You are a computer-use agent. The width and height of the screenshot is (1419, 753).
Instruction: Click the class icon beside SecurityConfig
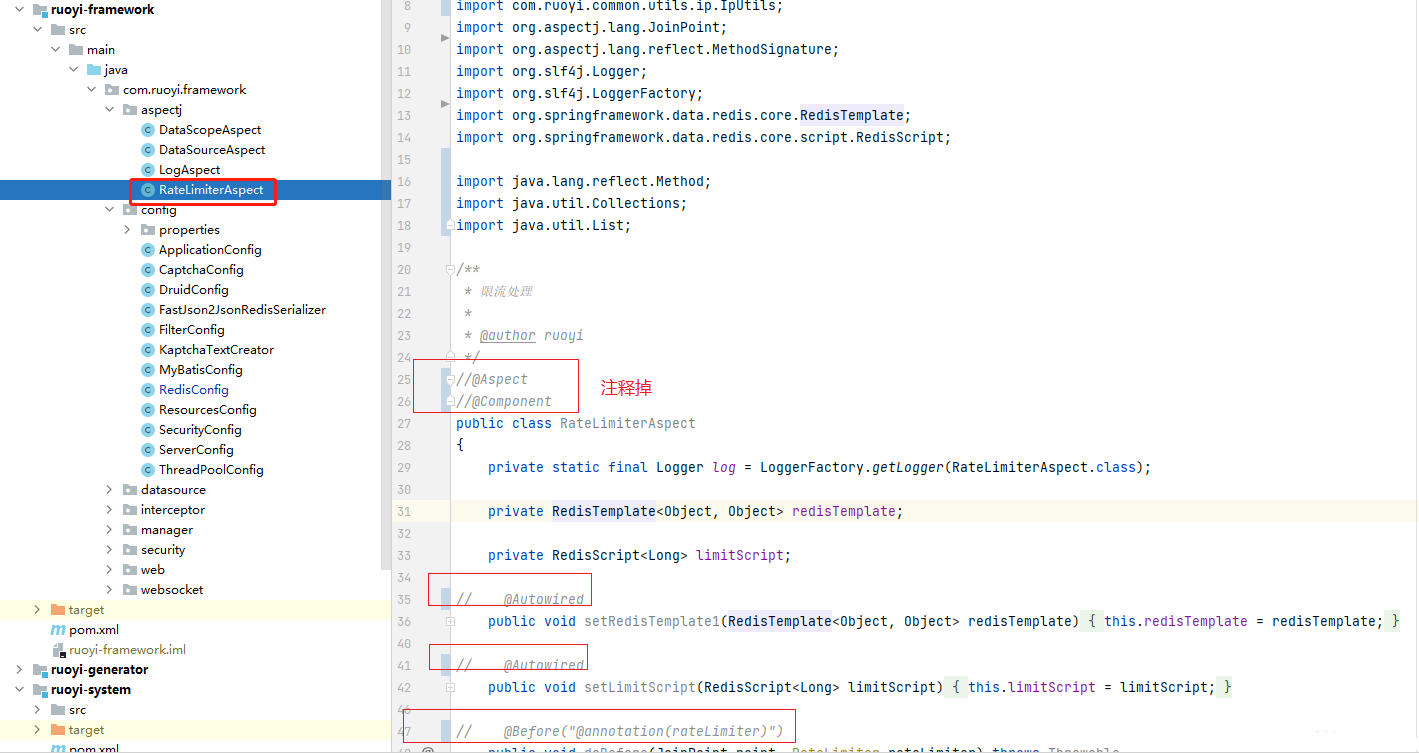pos(148,430)
